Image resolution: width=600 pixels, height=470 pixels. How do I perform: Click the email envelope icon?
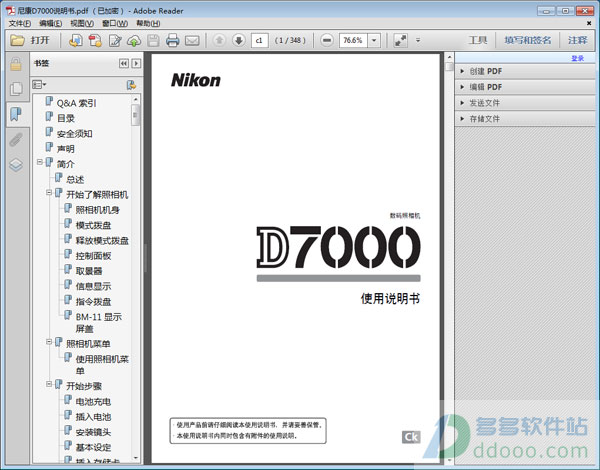click(192, 40)
